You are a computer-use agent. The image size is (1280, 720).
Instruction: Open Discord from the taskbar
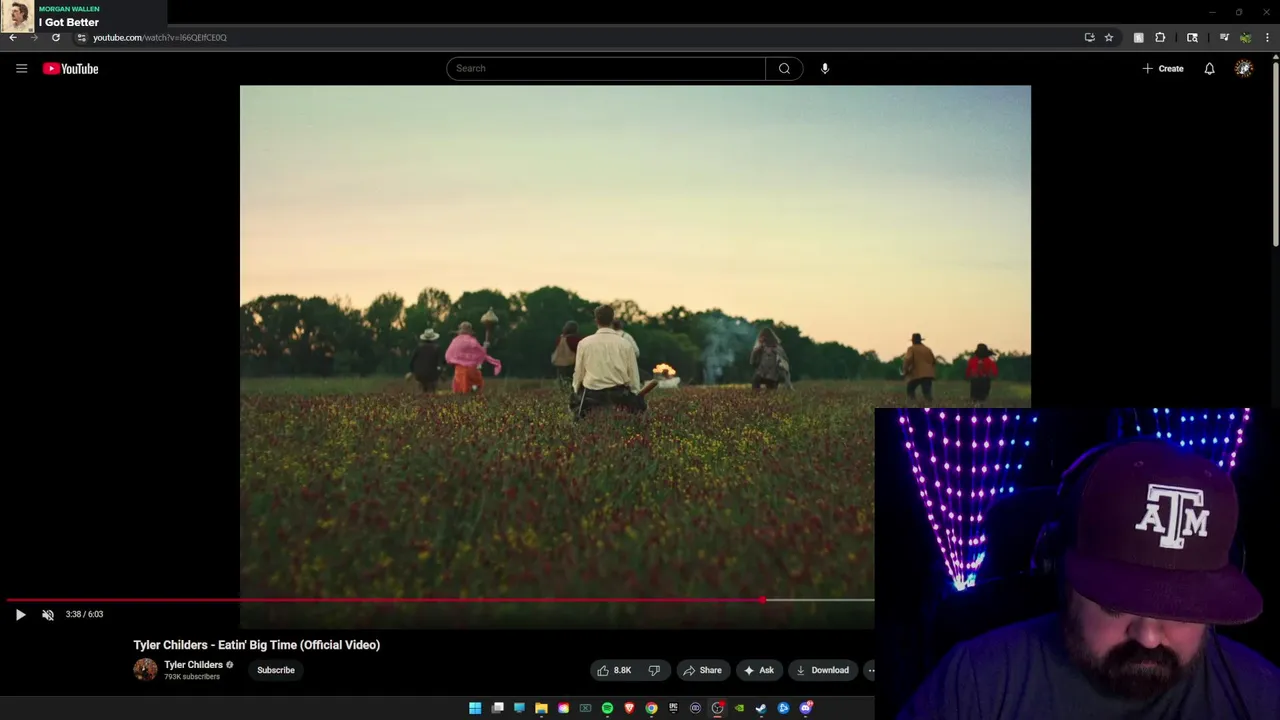806,708
